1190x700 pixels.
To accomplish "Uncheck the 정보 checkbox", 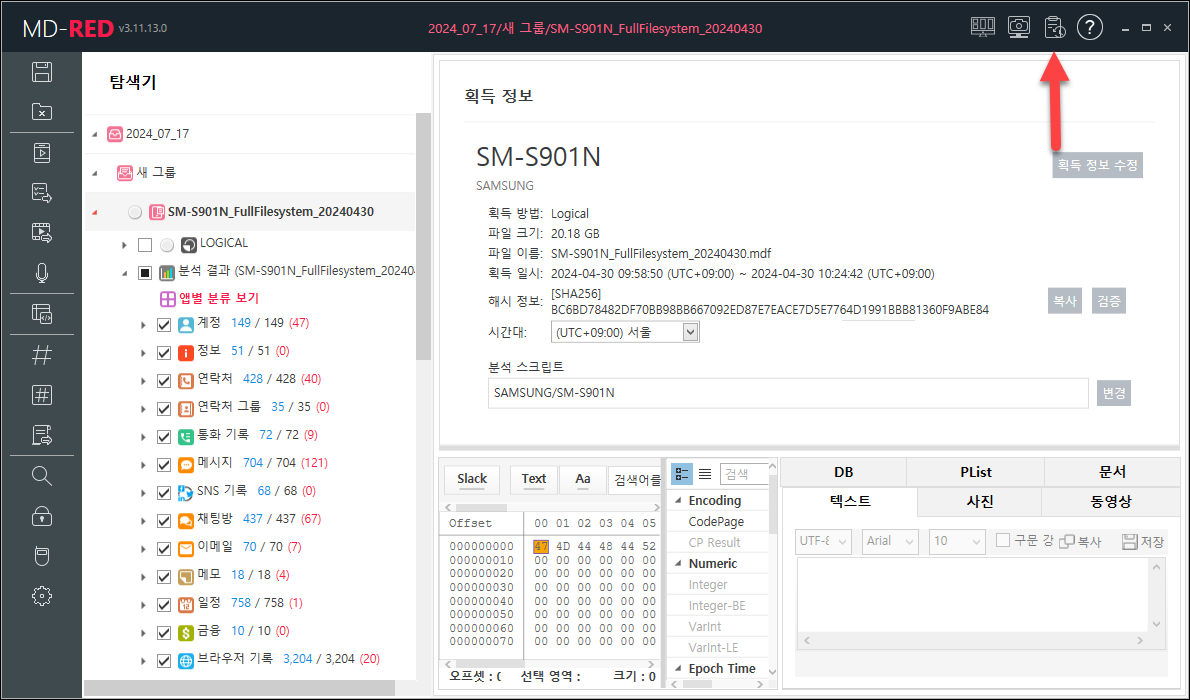I will [x=163, y=353].
